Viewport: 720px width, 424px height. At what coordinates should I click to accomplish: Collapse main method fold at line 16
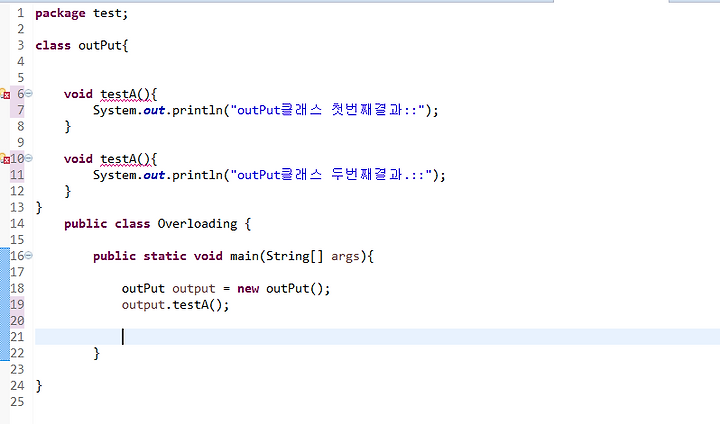[29, 255]
